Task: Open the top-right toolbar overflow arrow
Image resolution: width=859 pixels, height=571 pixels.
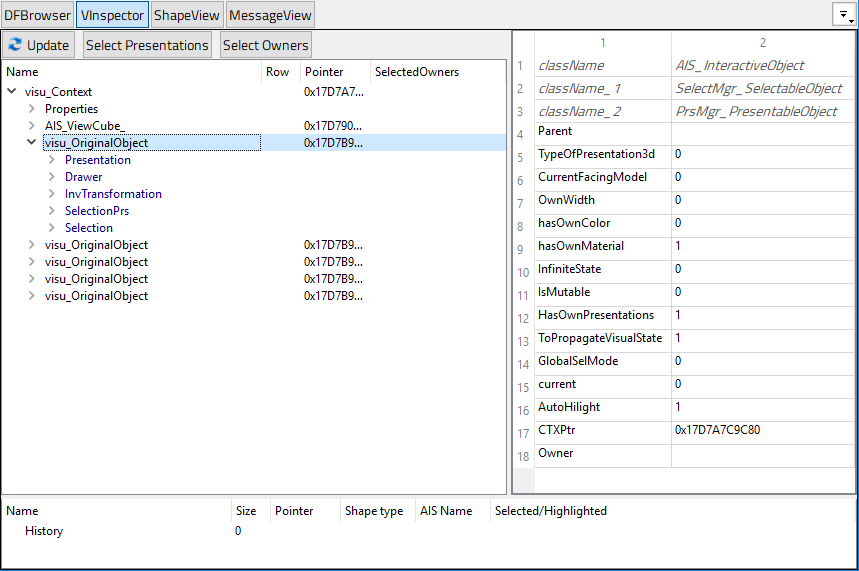Action: (844, 15)
